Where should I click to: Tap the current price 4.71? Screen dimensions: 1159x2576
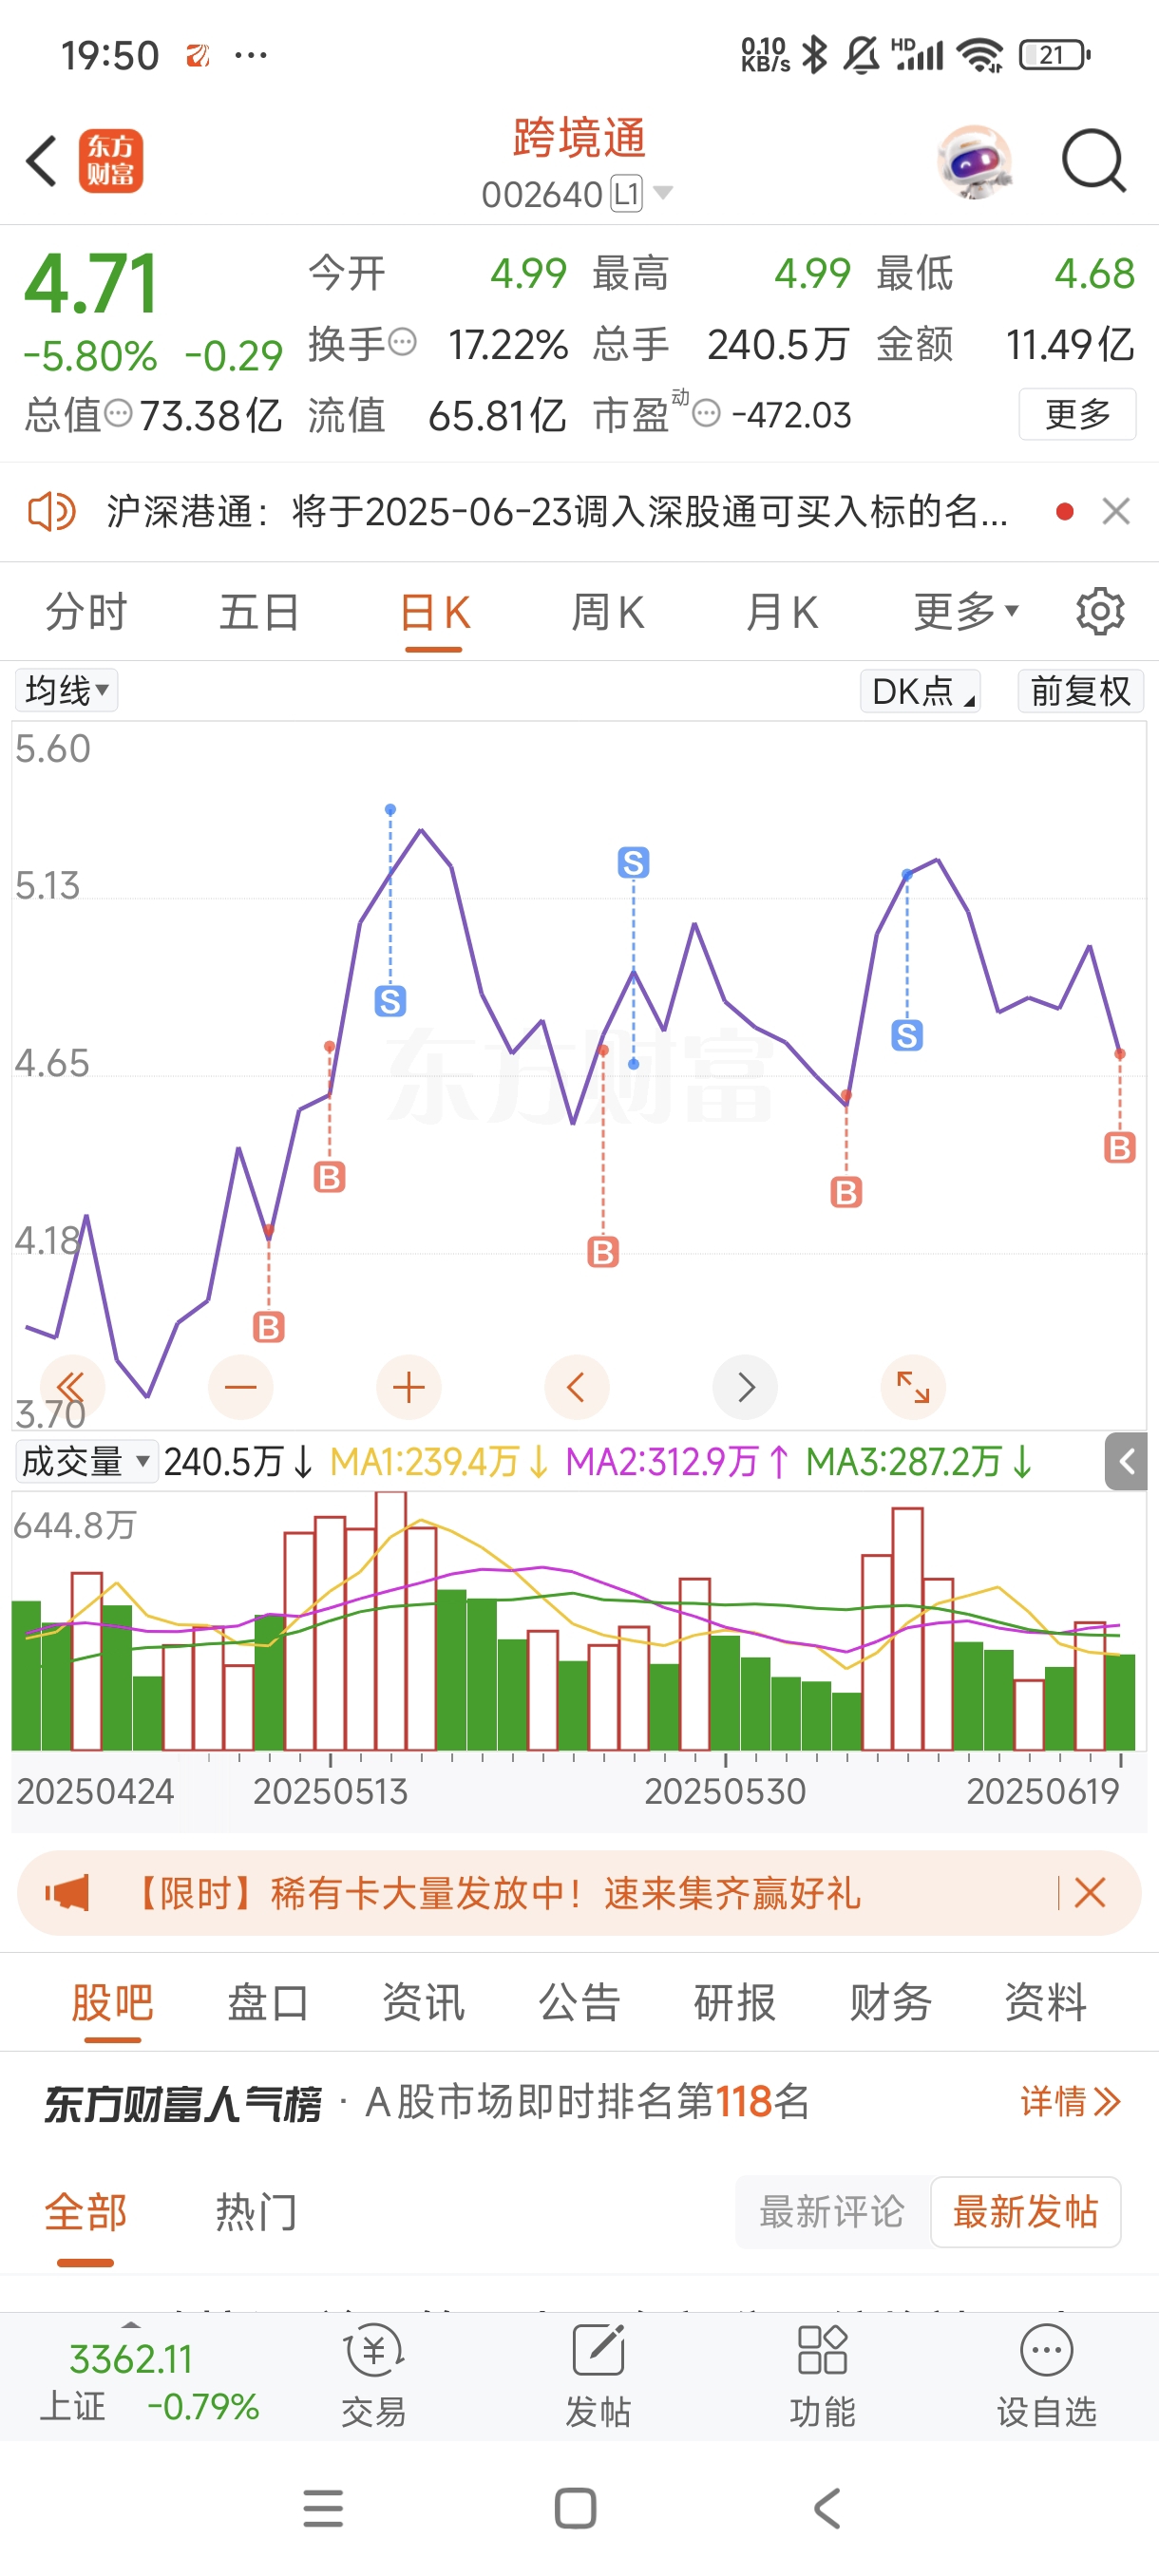pos(91,283)
